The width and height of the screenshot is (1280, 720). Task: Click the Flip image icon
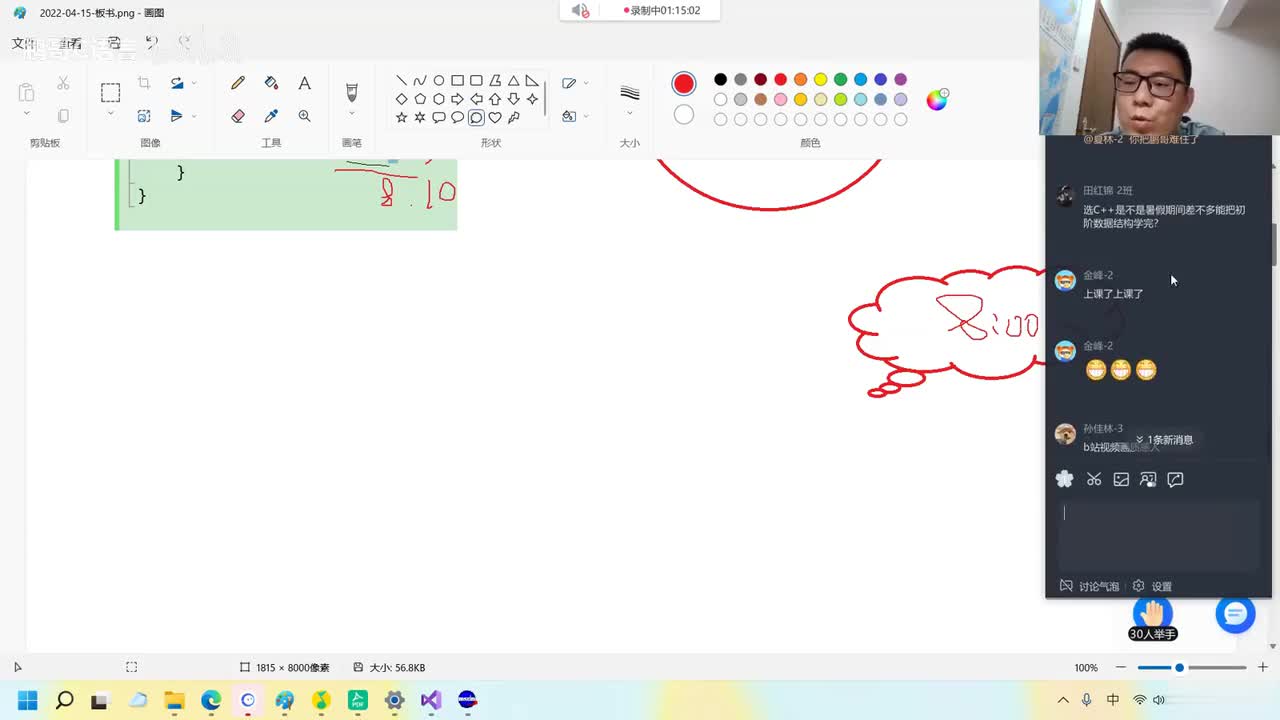click(x=176, y=116)
